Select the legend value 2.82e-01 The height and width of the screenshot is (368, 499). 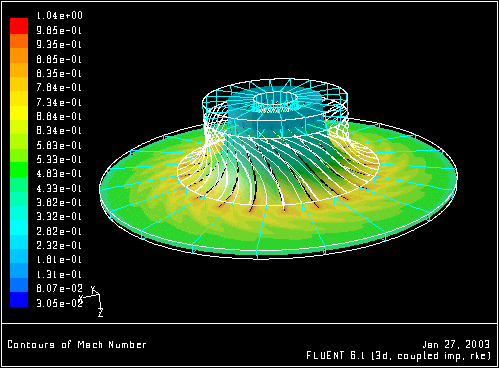tap(59, 231)
